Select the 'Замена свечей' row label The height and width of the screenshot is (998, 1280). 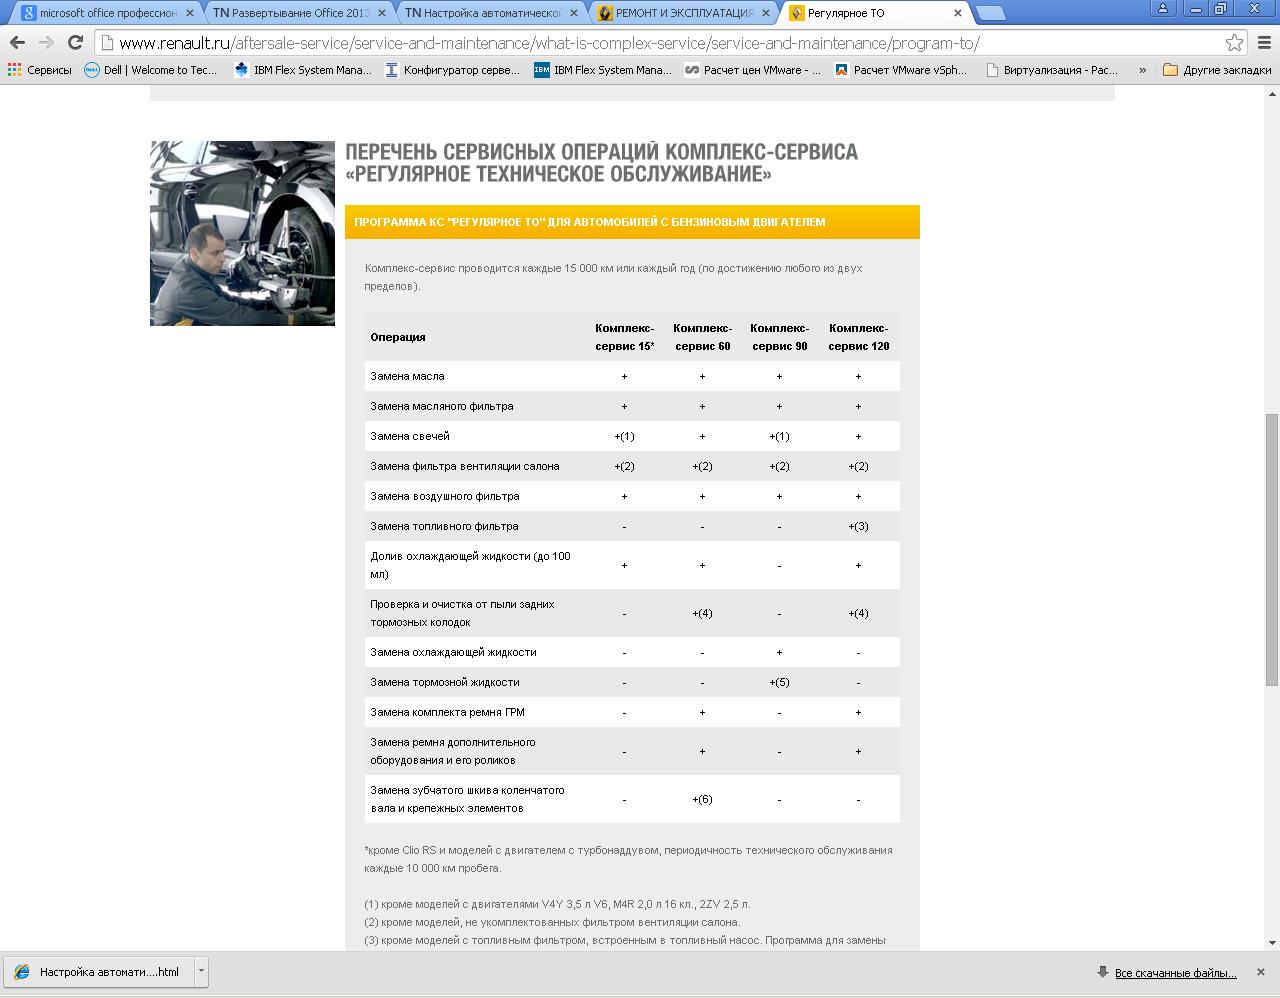coord(410,436)
